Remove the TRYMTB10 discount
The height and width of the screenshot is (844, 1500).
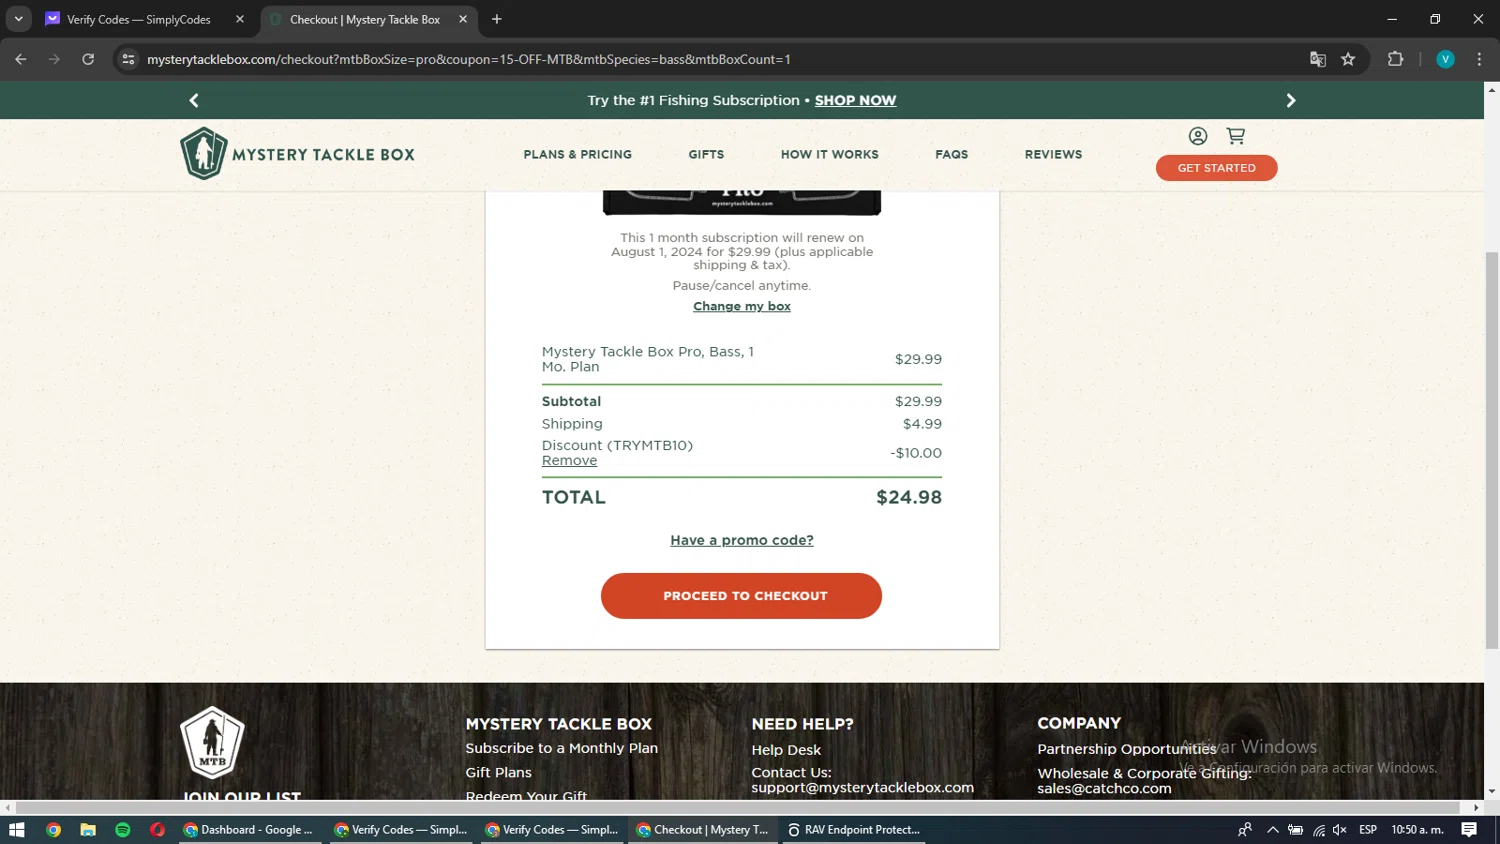[x=569, y=461]
